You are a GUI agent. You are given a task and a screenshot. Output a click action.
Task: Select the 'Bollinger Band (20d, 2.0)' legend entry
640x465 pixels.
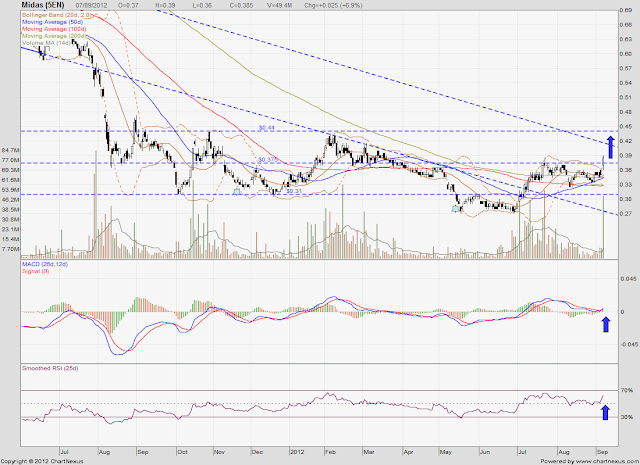point(56,15)
